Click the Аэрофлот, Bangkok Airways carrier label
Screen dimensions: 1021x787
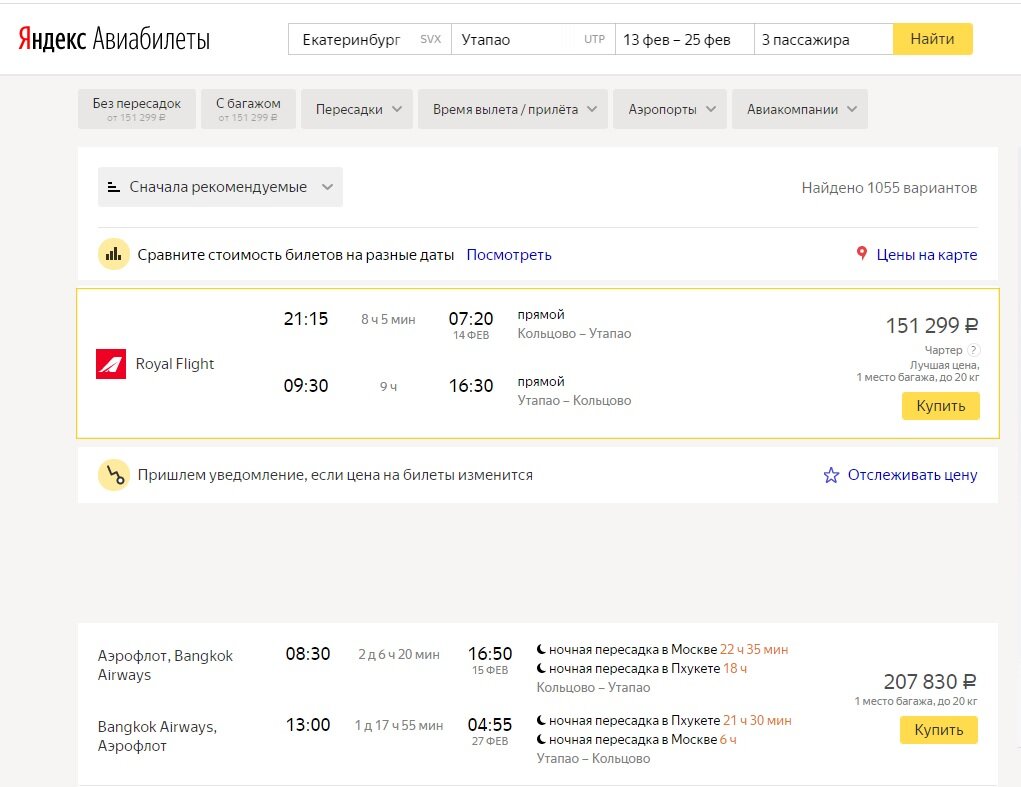pos(165,665)
